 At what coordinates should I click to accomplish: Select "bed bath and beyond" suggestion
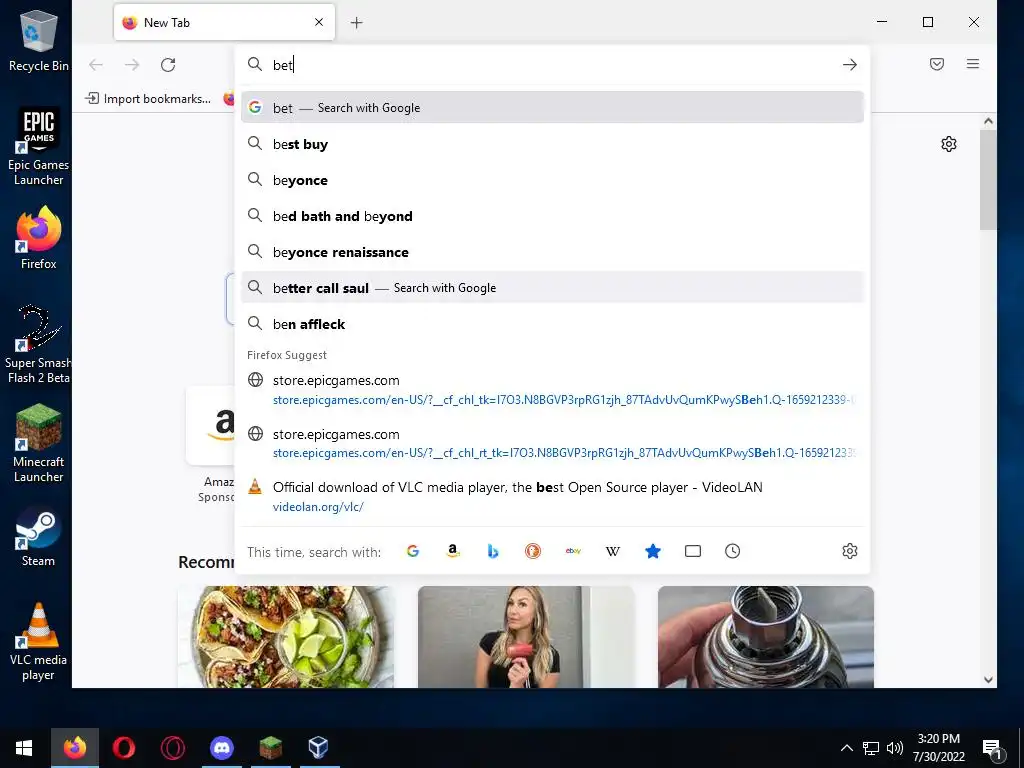(552, 216)
